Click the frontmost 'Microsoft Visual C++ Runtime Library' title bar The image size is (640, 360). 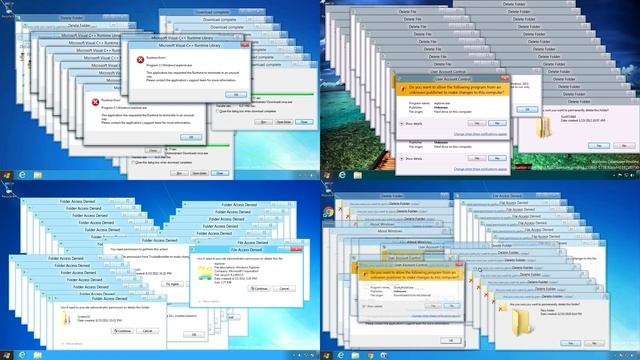coord(189,45)
